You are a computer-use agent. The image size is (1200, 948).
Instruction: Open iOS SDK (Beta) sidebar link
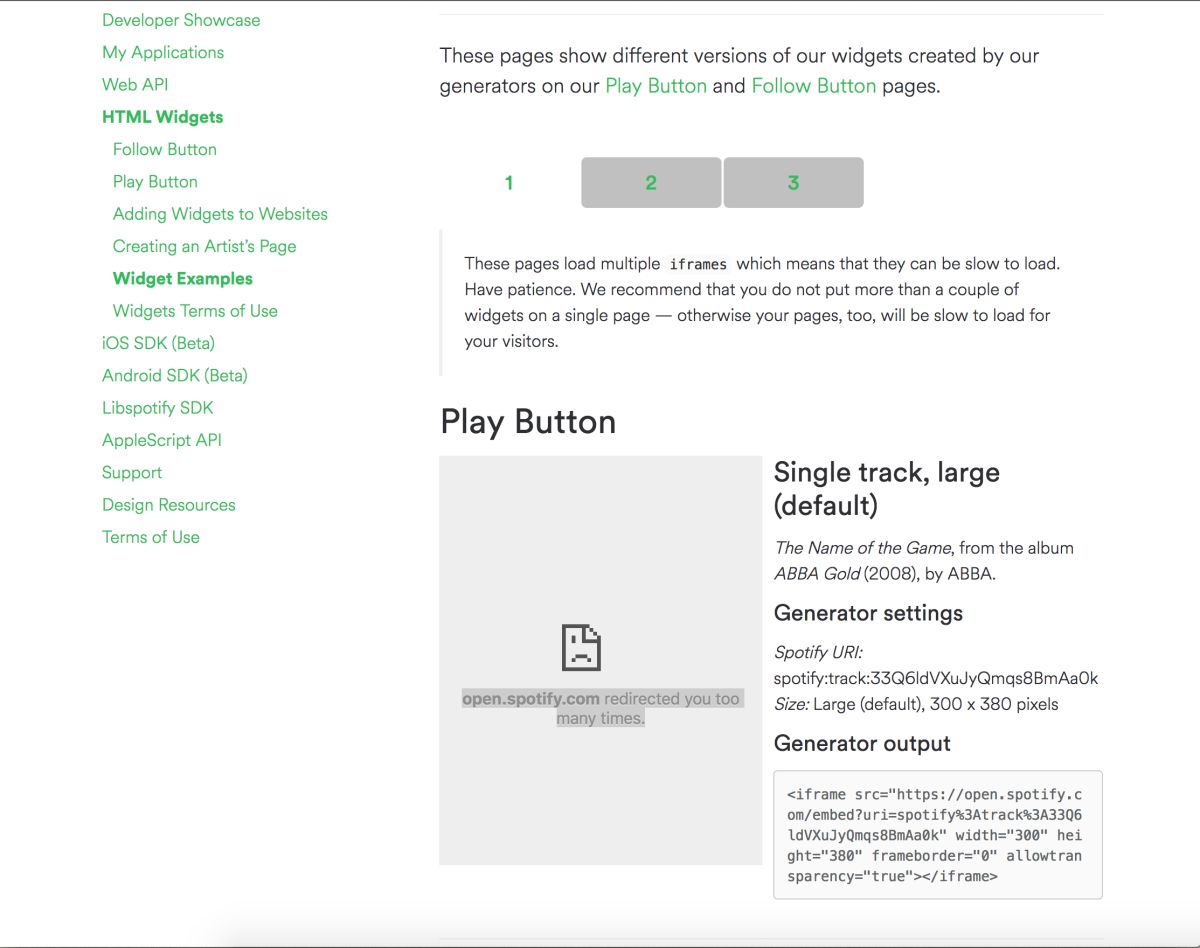coord(158,343)
